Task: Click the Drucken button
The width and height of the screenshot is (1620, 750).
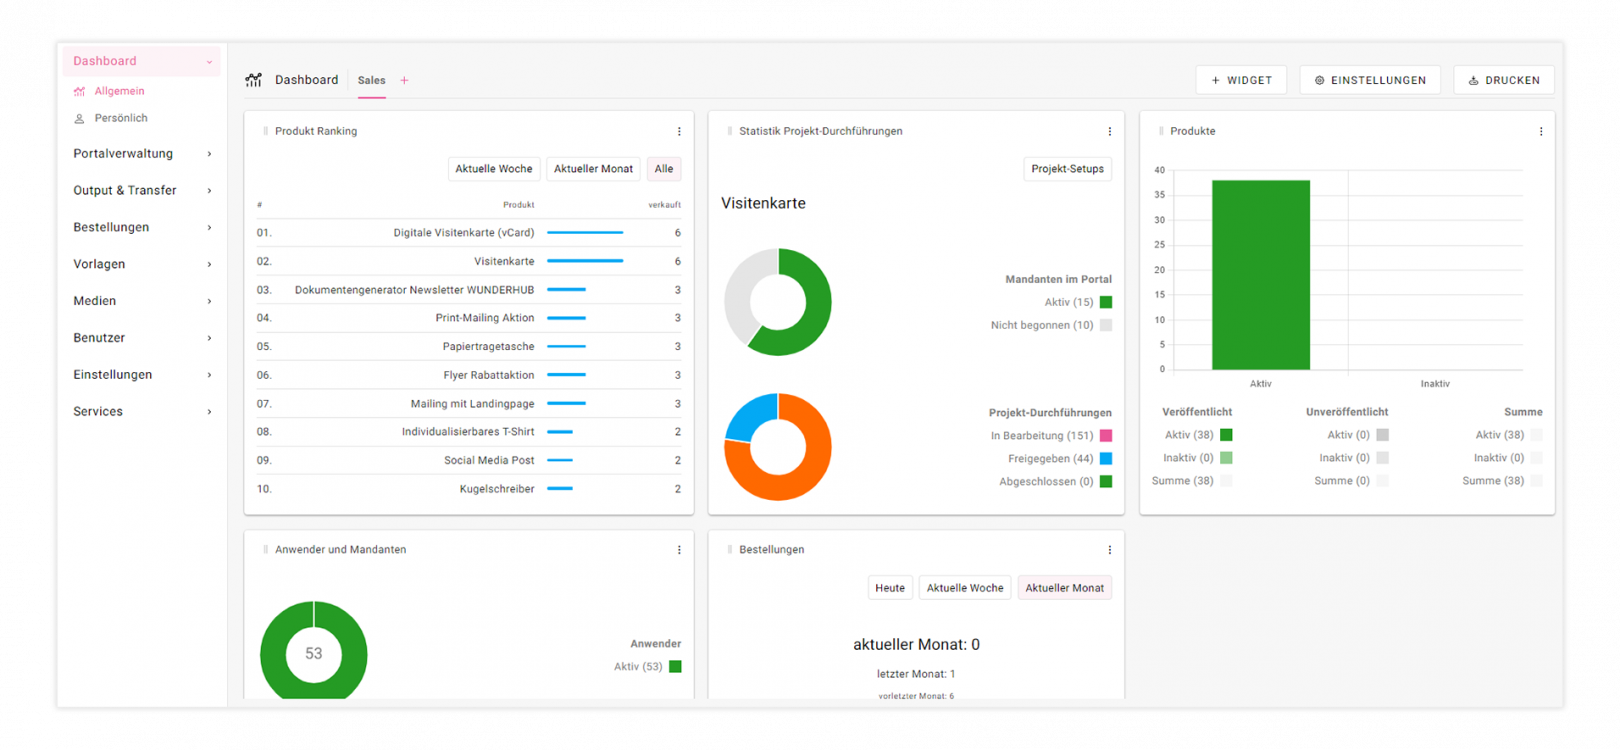Action: pos(1503,80)
